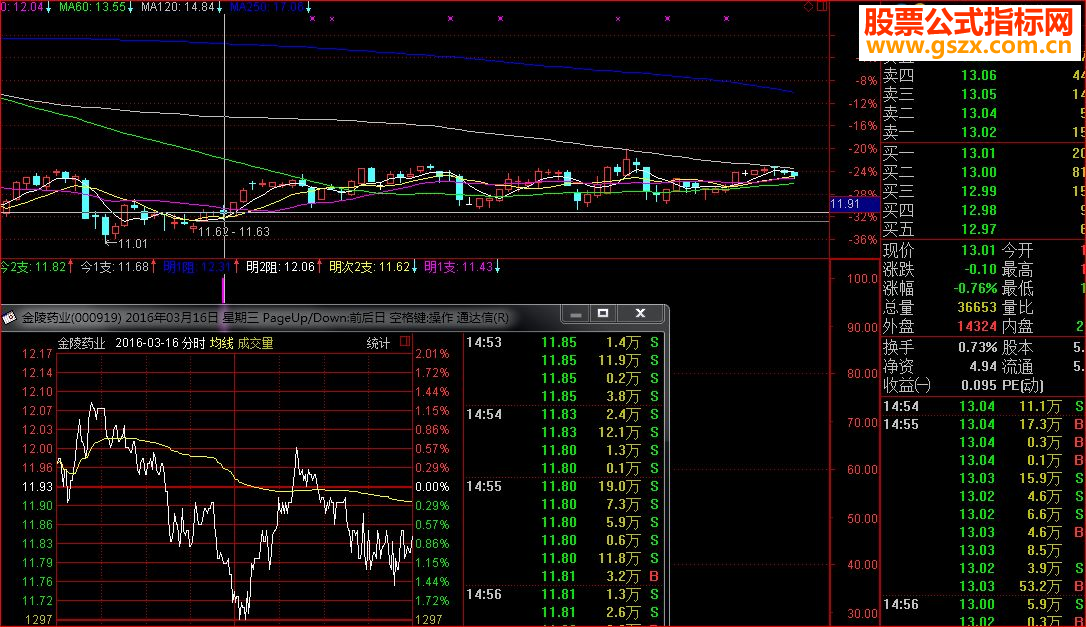Click the 涨幅 -0.76% quote field

pyautogui.click(x=940, y=288)
